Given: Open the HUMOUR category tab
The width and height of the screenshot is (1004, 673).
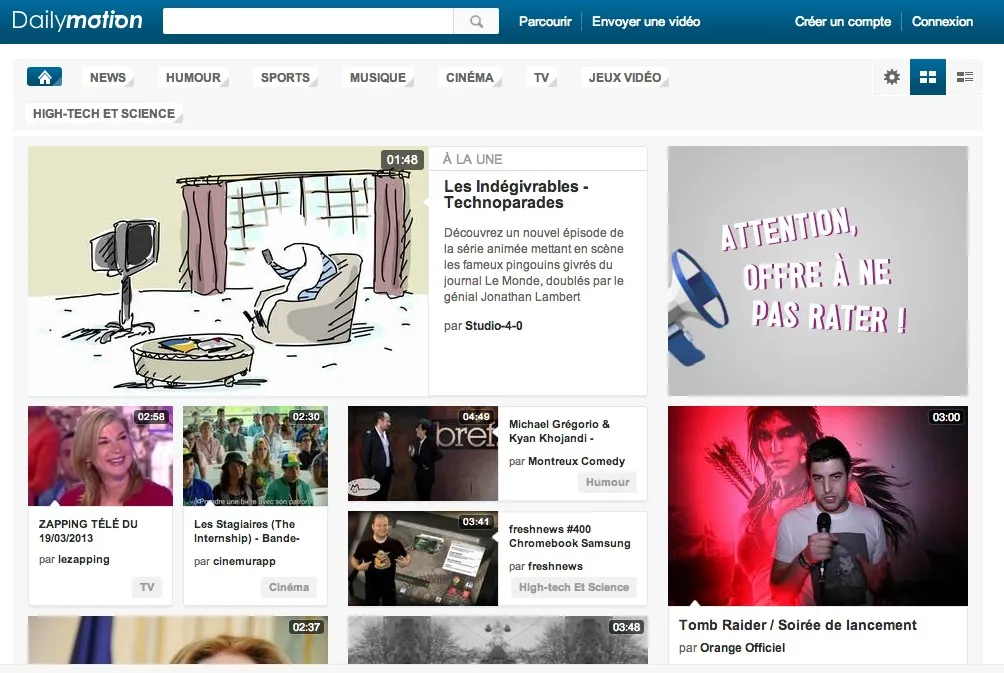Looking at the screenshot, I should tap(193, 77).
